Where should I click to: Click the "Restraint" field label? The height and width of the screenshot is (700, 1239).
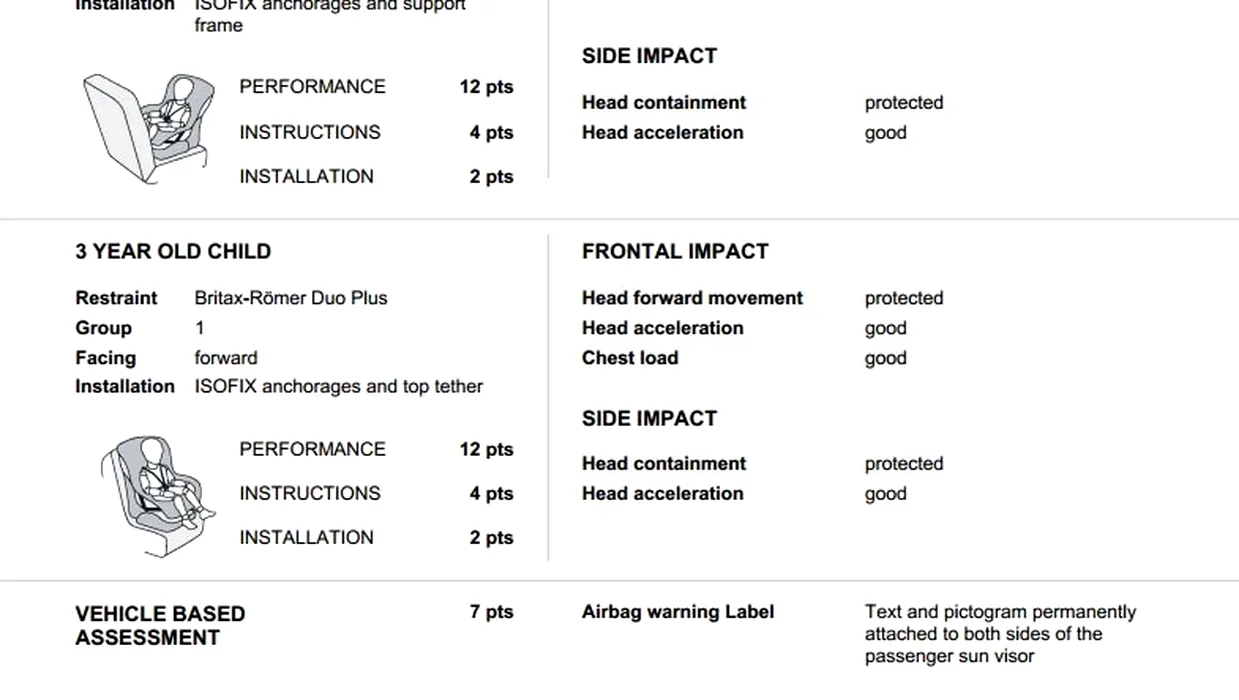pos(116,298)
